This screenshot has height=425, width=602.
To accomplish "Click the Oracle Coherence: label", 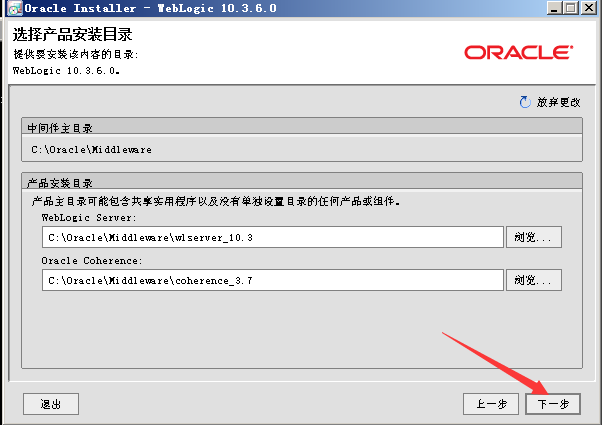I will (x=92, y=261).
